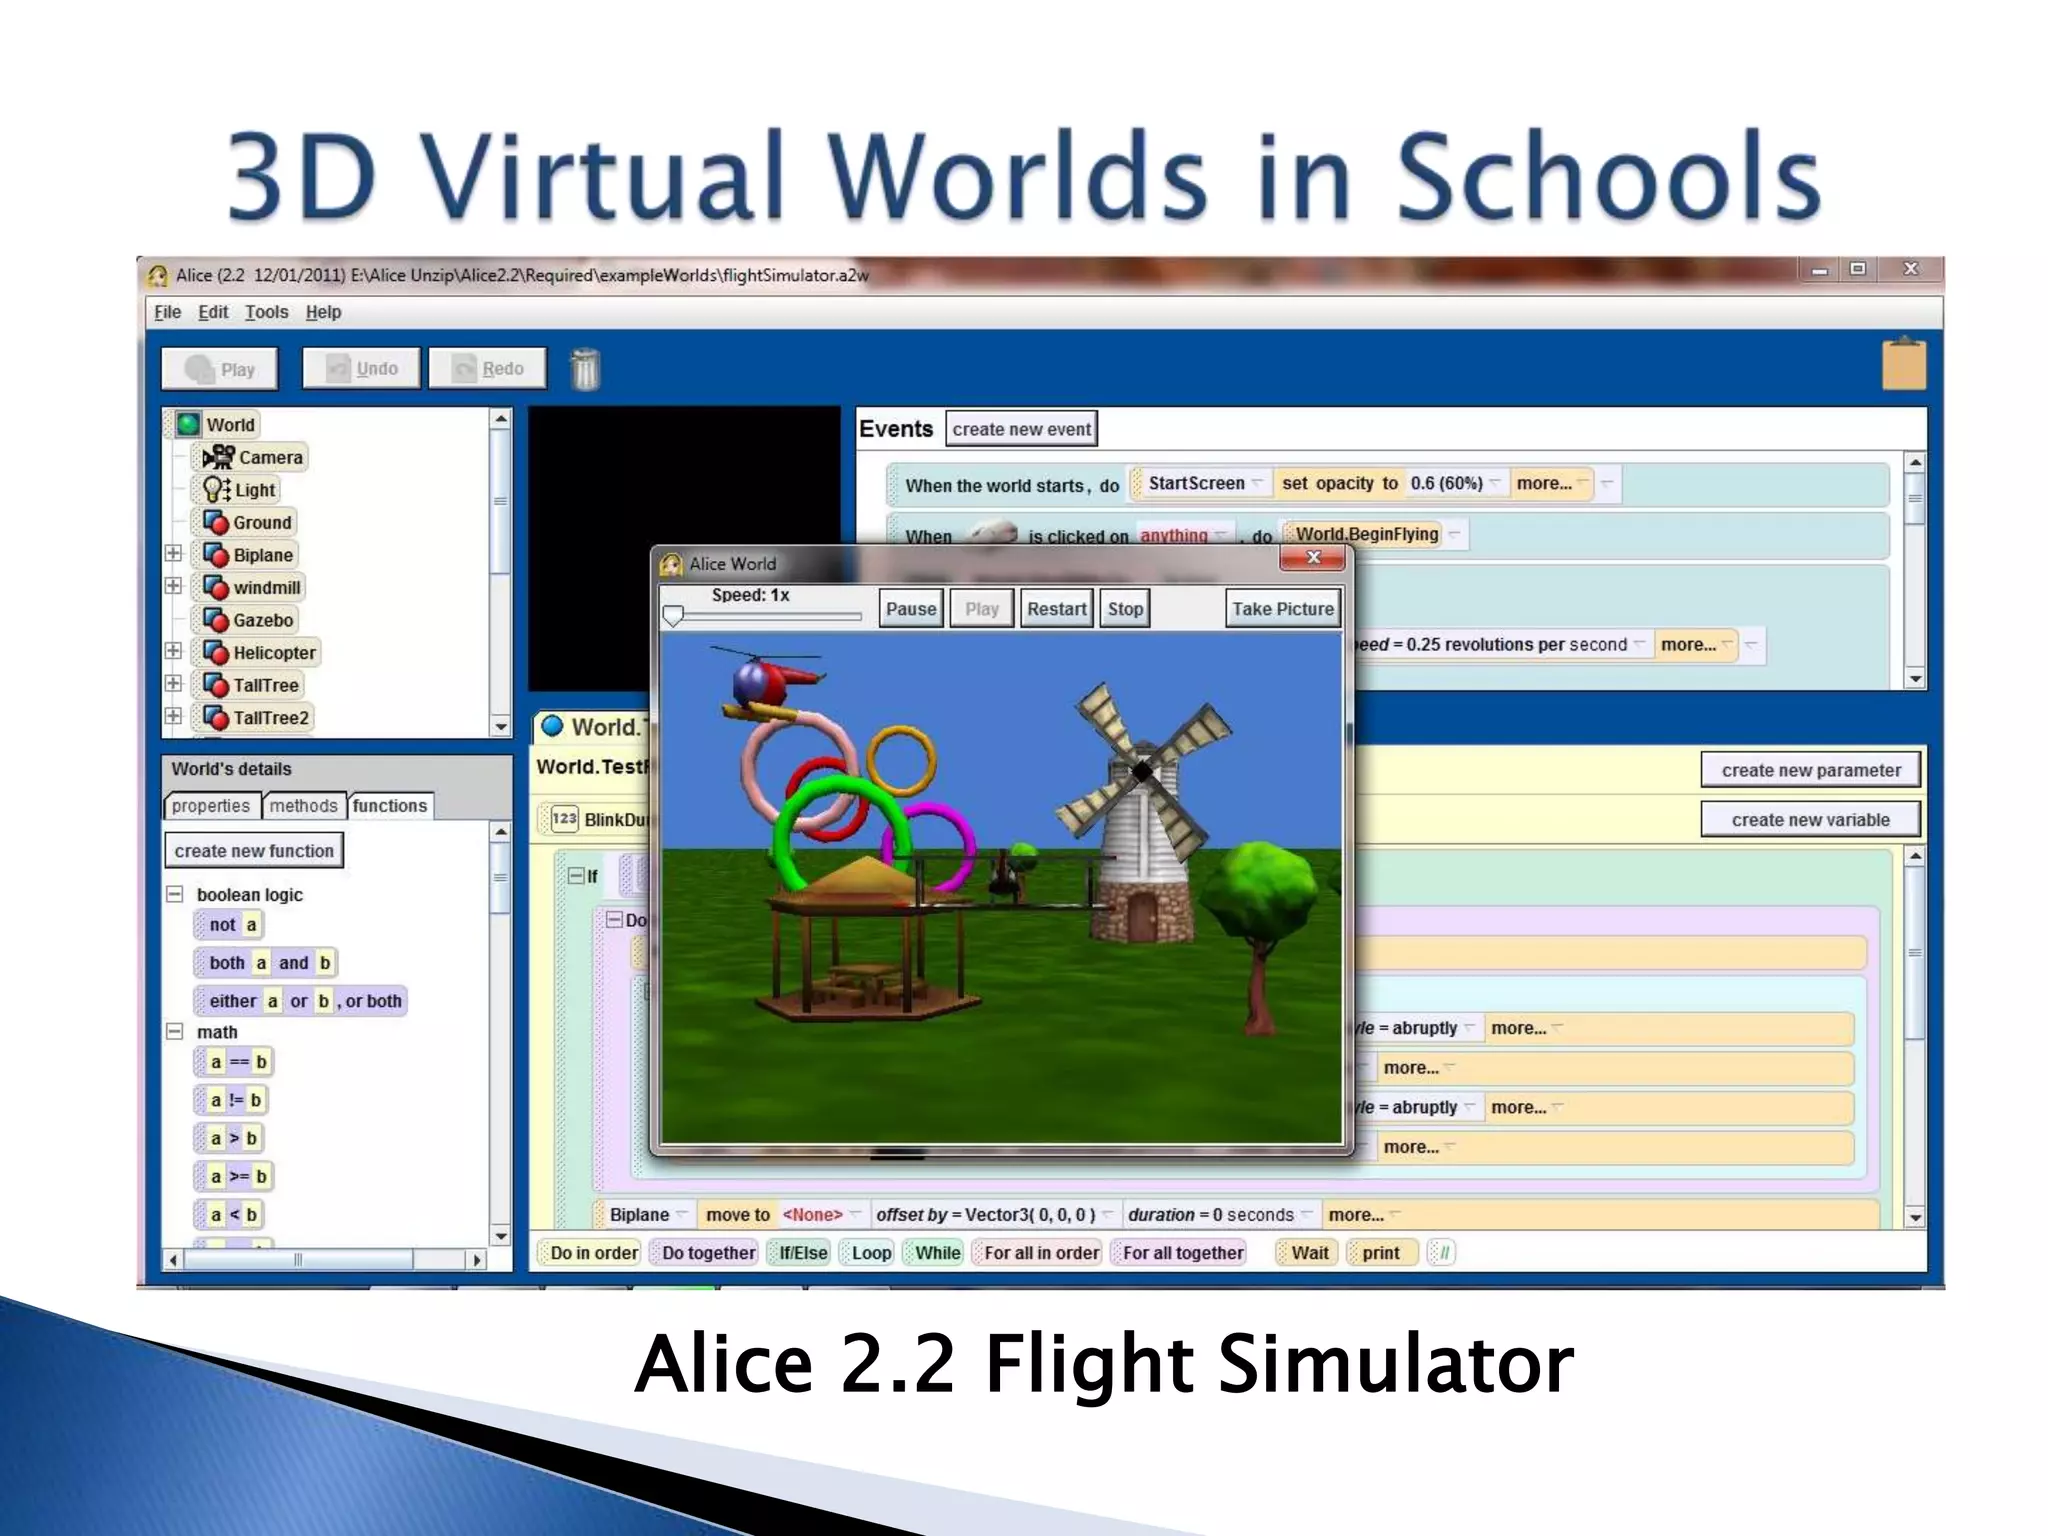Click the Speed slider handle in Alice World
The image size is (2048, 1536).
tap(674, 616)
